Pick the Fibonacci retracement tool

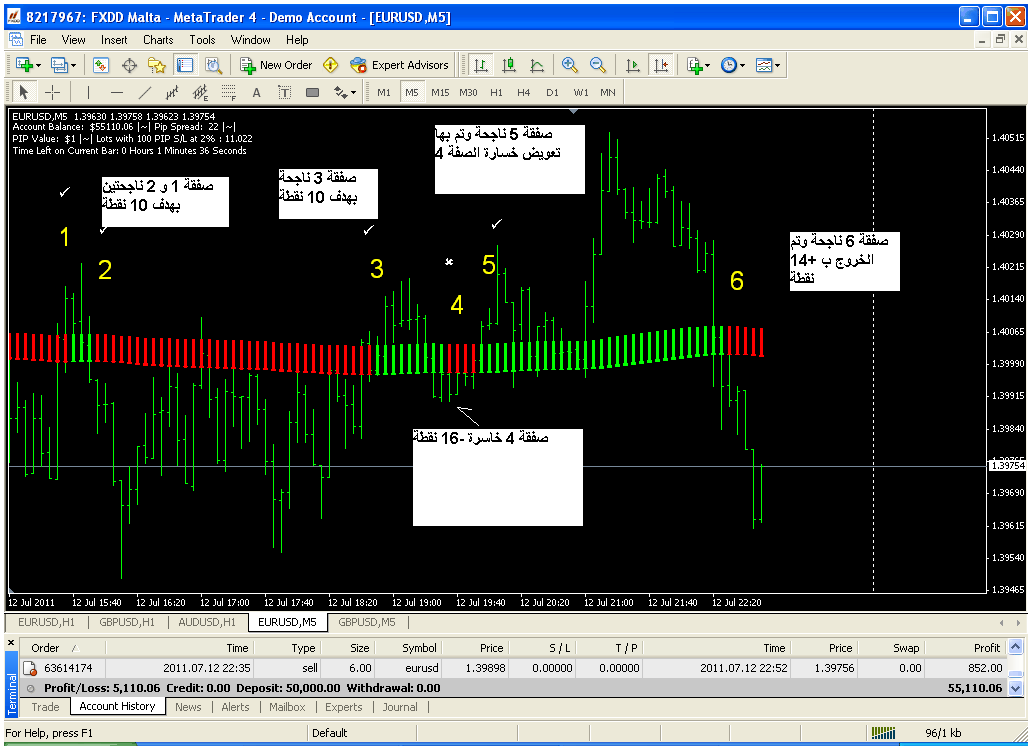tap(228, 93)
